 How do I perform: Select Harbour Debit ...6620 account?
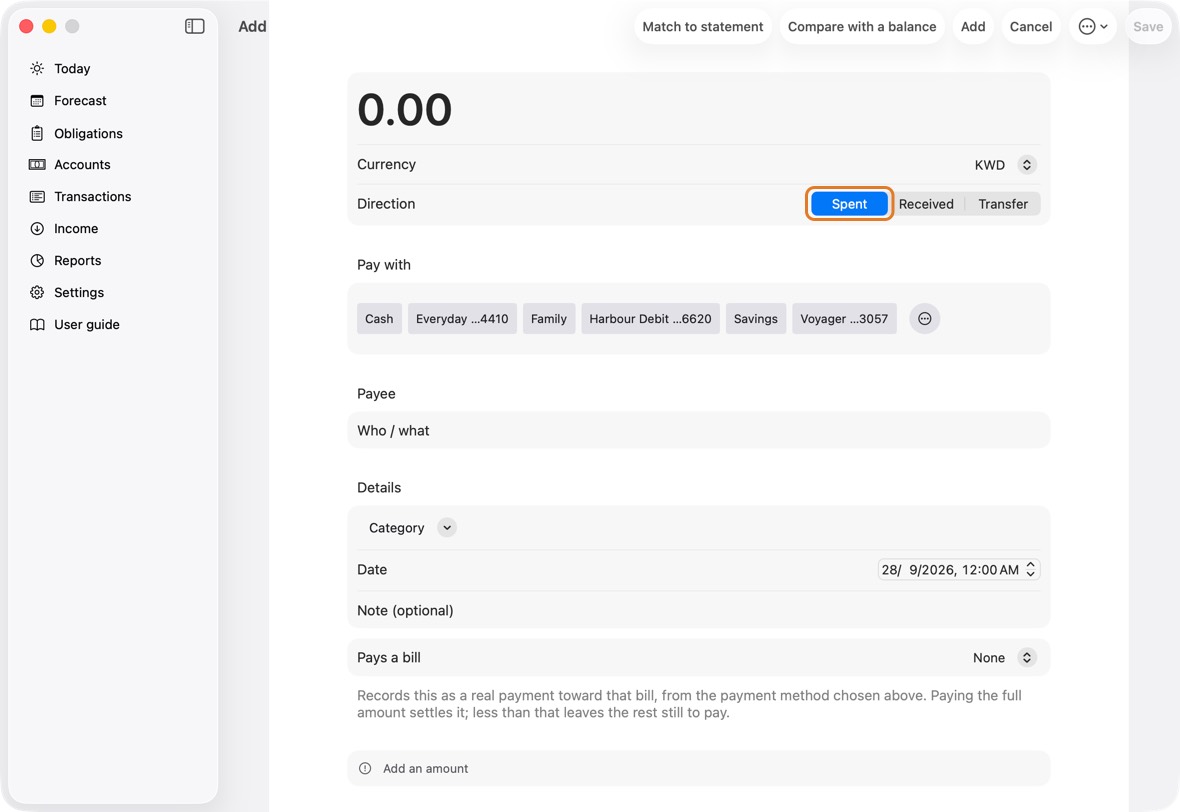point(650,318)
